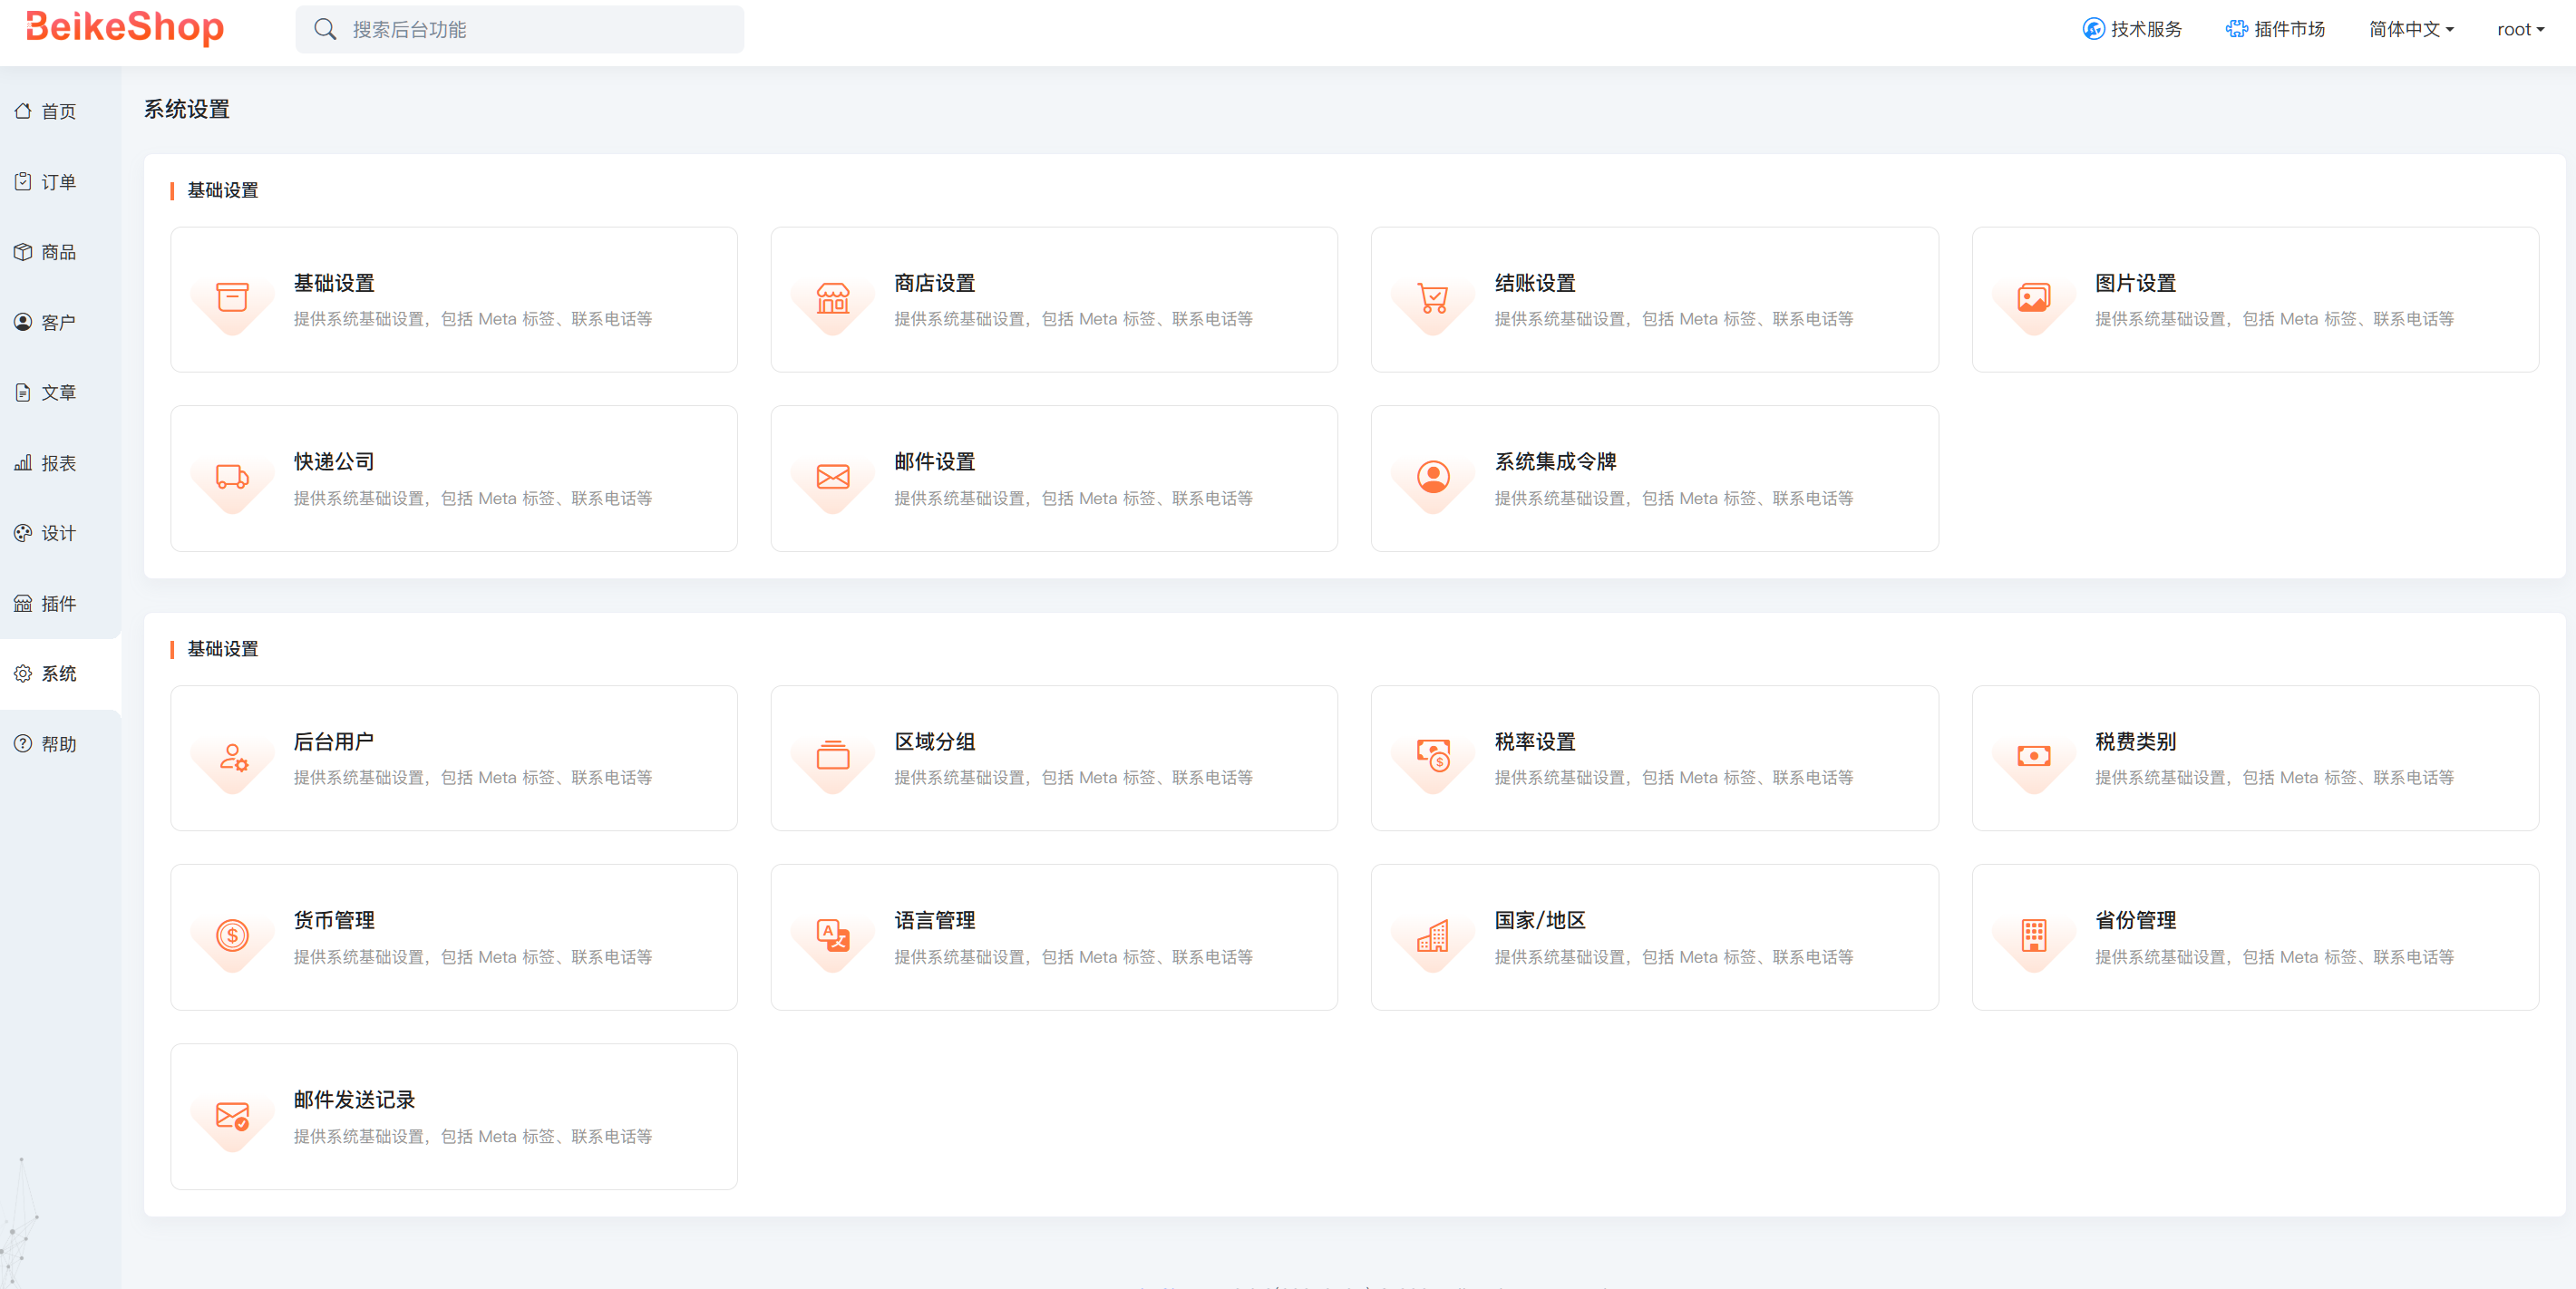Open 订单 in the sidebar menu
Image resolution: width=2576 pixels, height=1289 pixels.
point(58,182)
